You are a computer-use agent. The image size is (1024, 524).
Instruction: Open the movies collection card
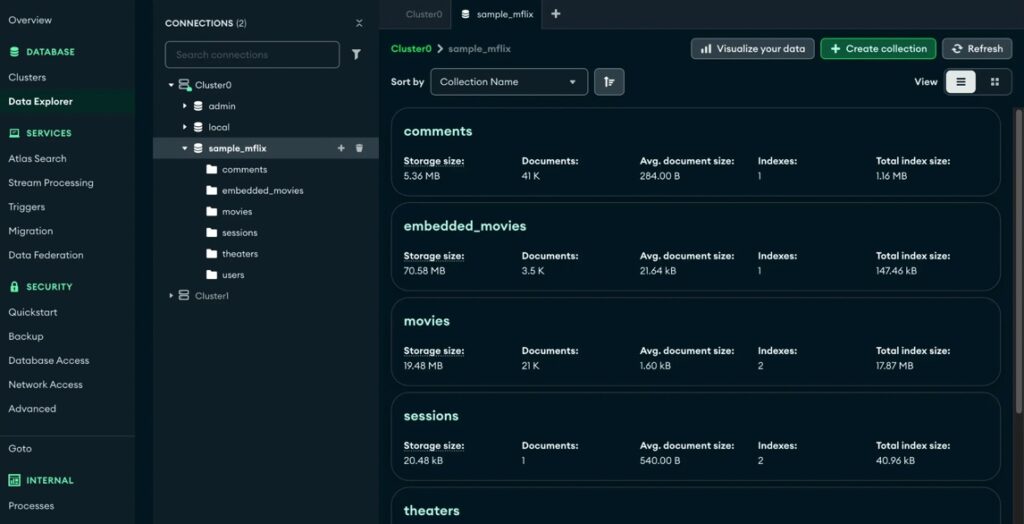tap(696, 342)
